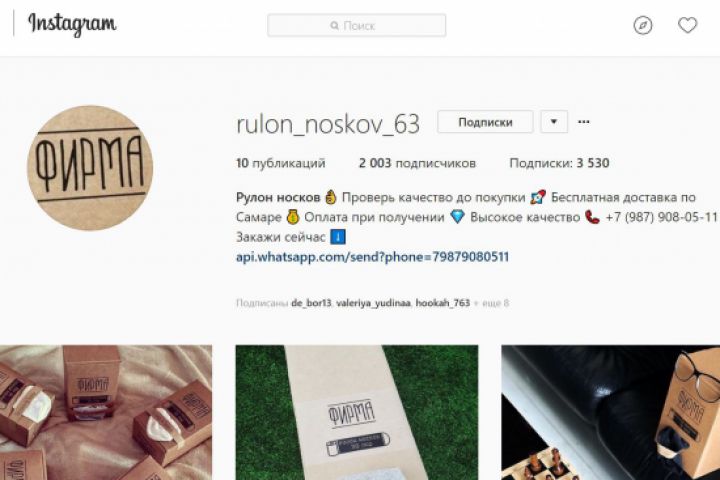The image size is (720, 480).
Task: Open the Explore compass icon
Action: (643, 25)
